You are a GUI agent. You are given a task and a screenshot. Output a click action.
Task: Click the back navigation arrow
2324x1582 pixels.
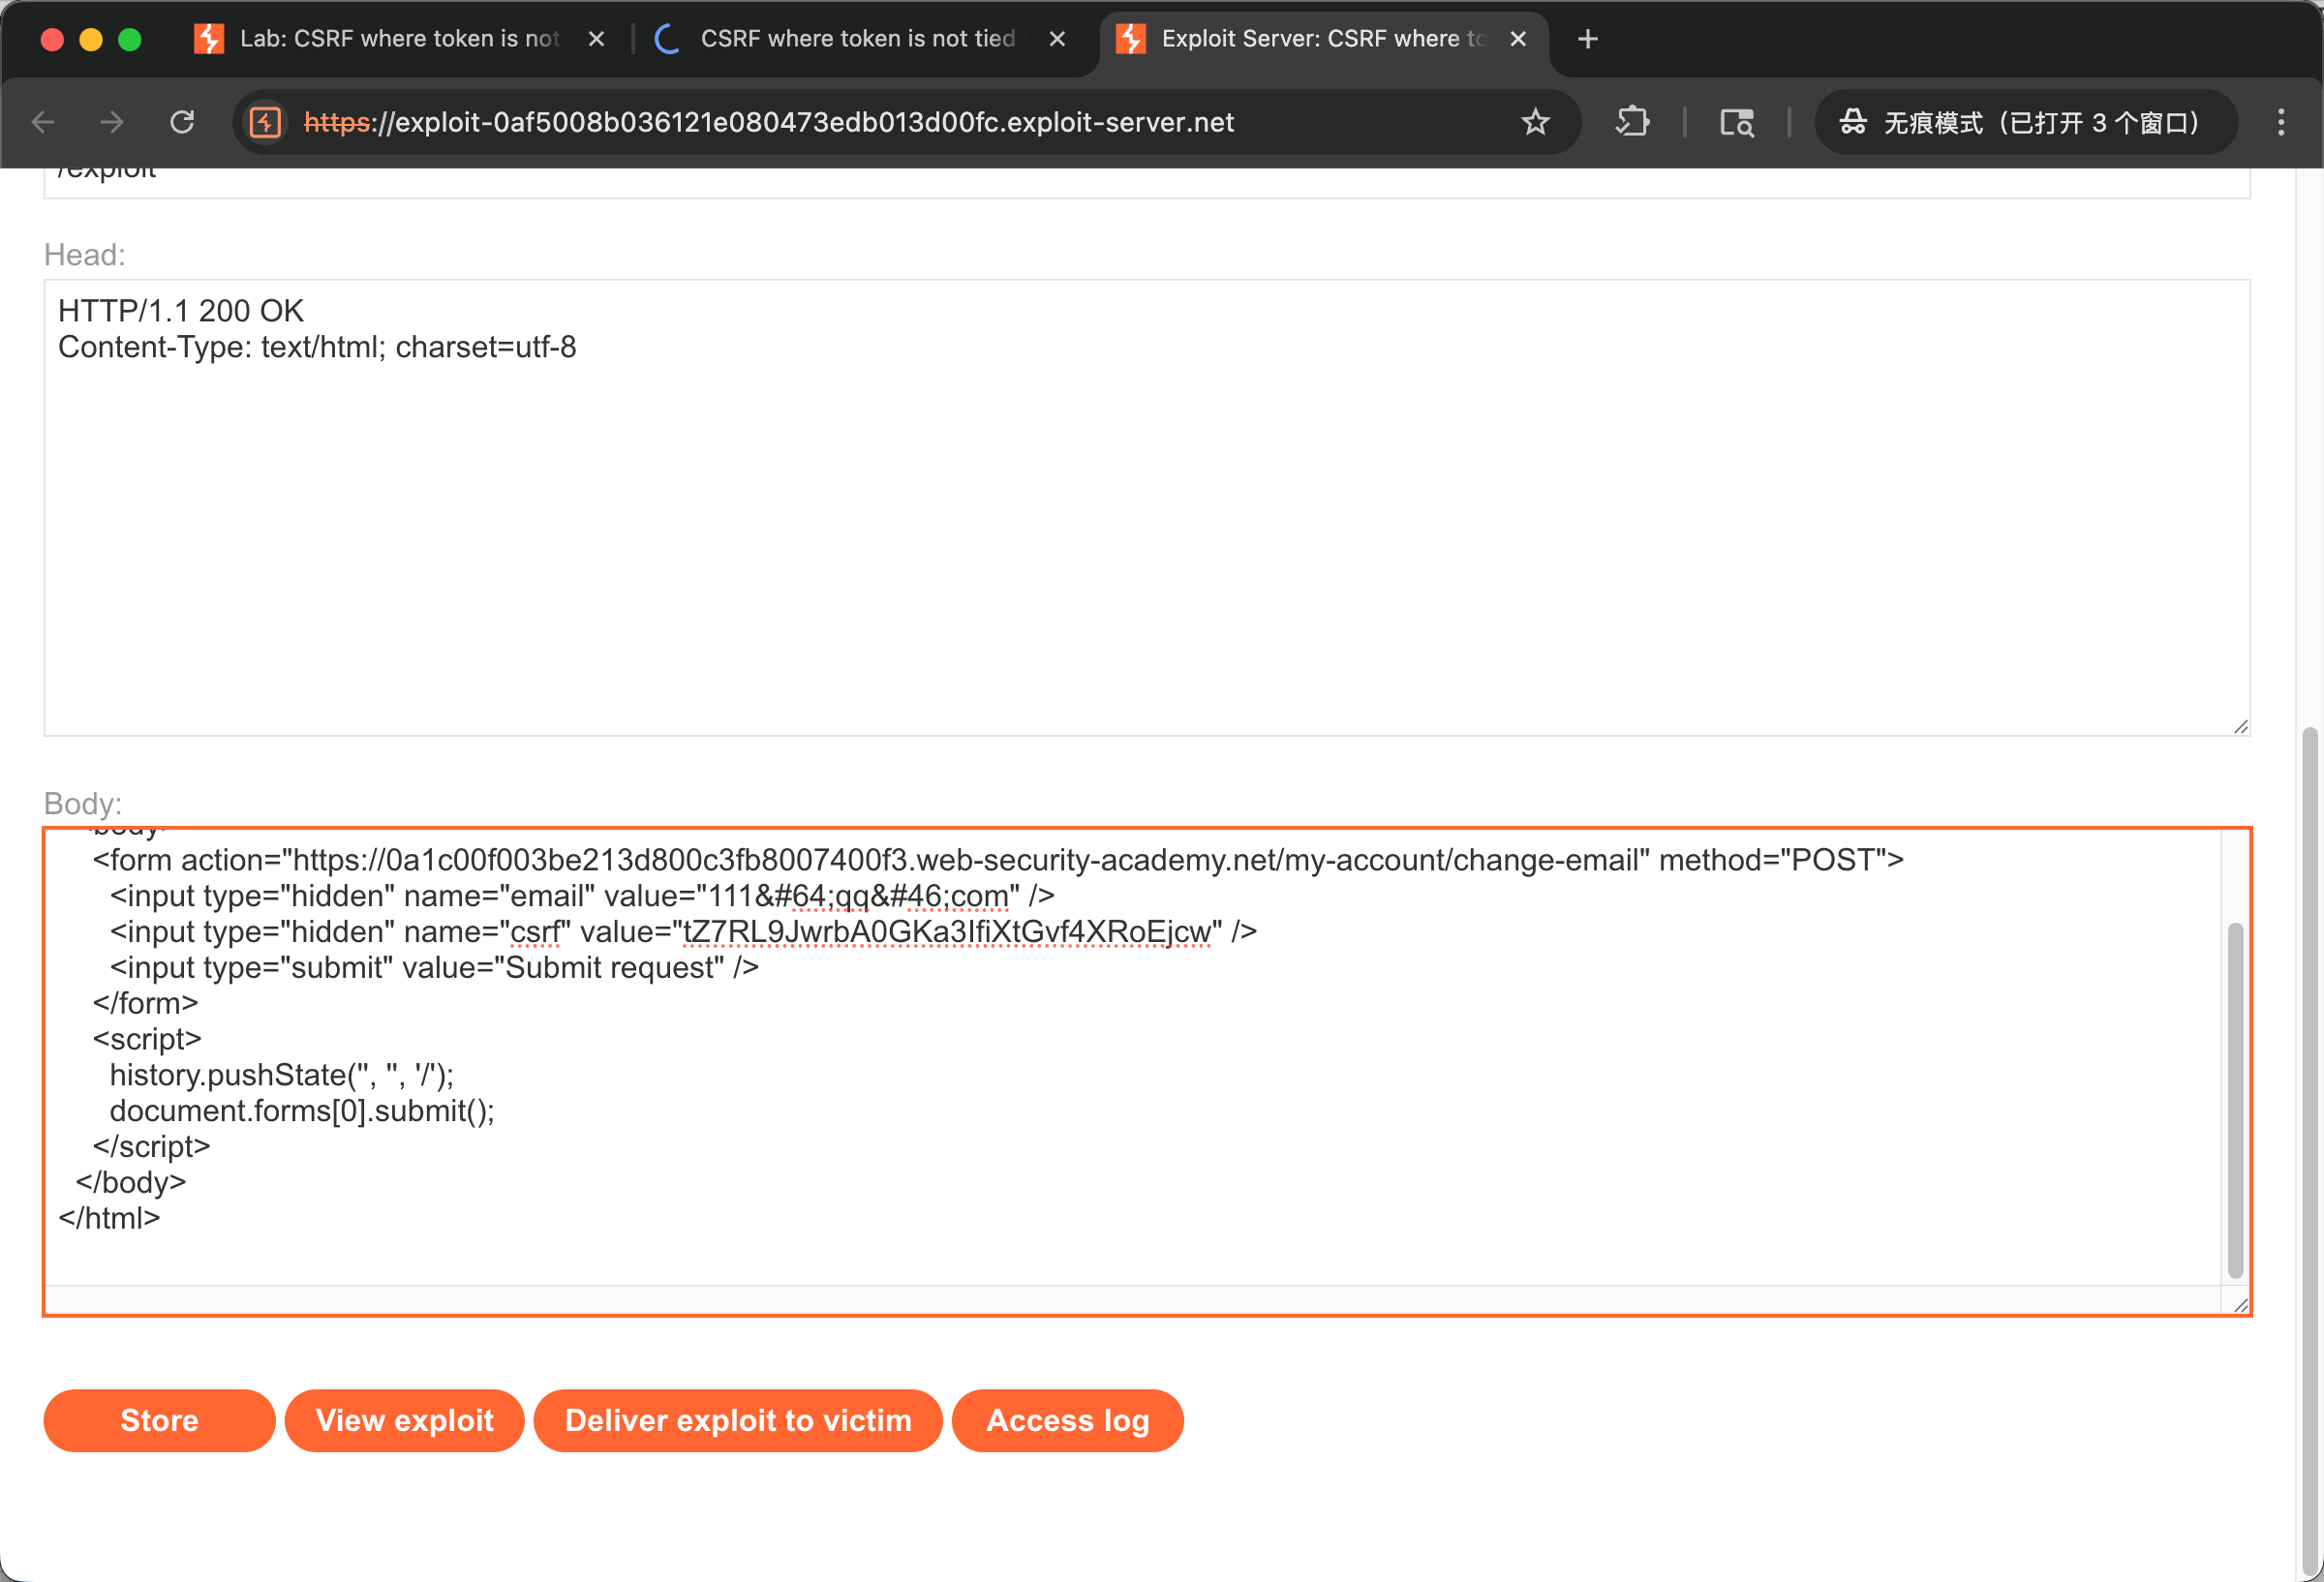pyautogui.click(x=44, y=122)
